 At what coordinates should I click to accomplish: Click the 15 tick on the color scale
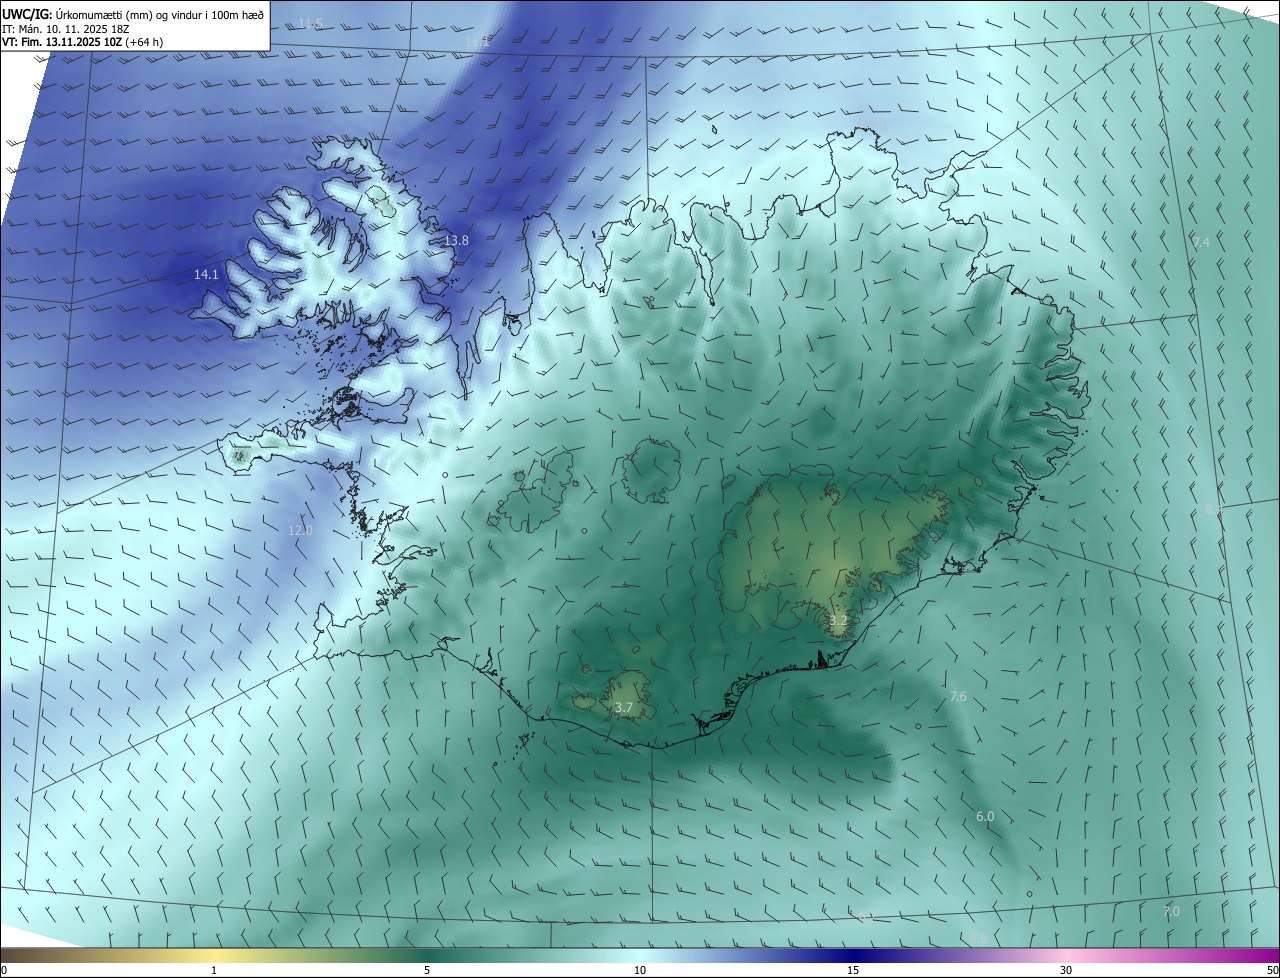(x=853, y=970)
